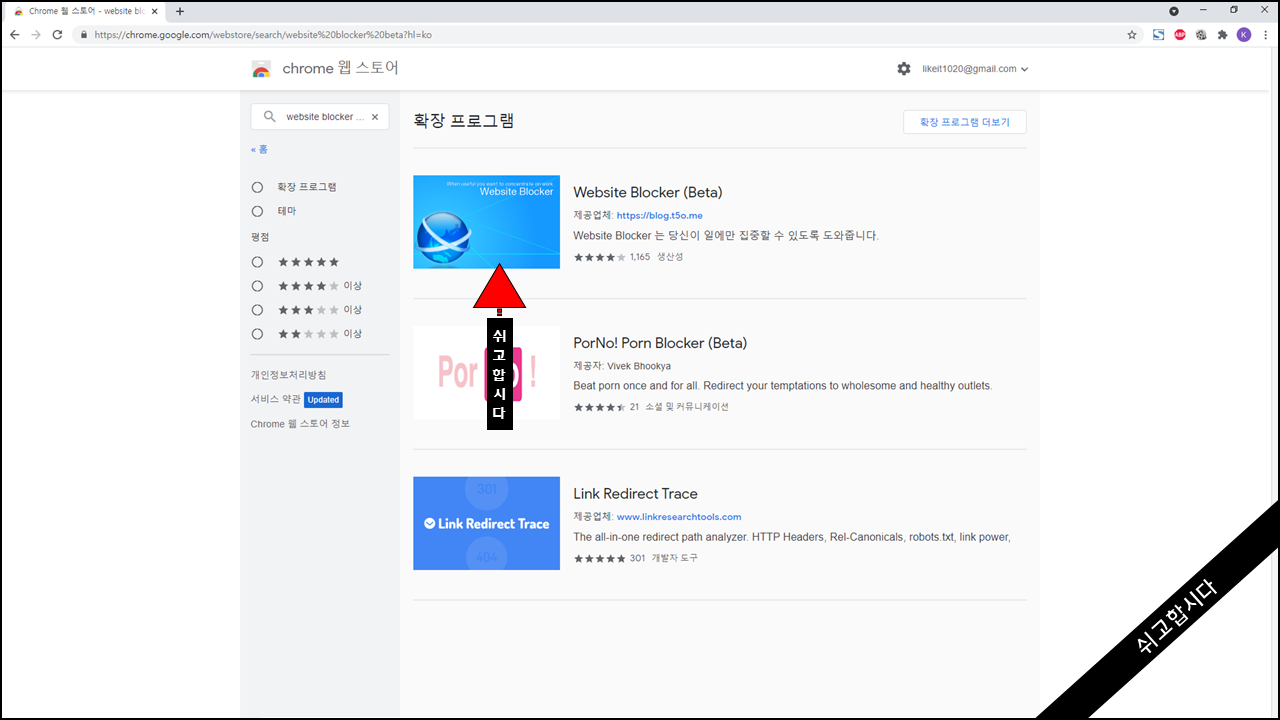Click 소셜 및 커뮤니케이션 category label

coord(686,407)
